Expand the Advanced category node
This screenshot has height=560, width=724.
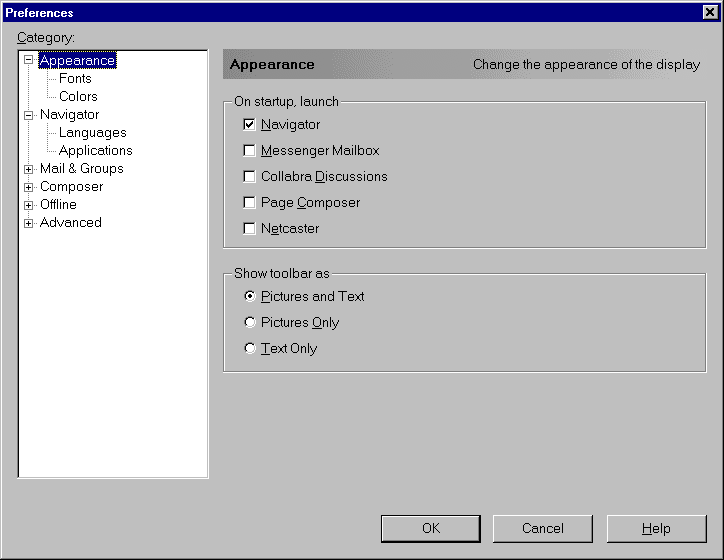(29, 223)
